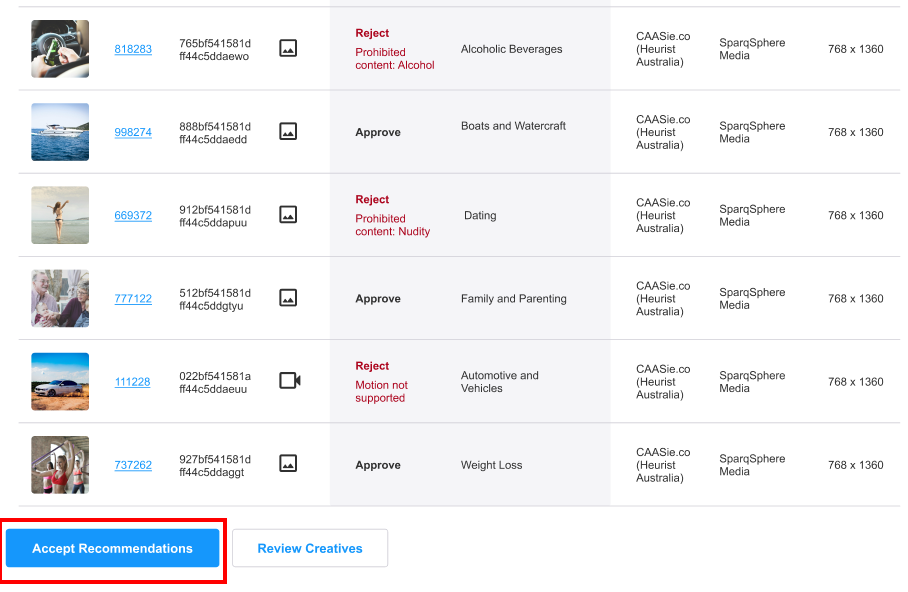Open creative ID link 777122
Screen dimensions: 908x592
(133, 299)
